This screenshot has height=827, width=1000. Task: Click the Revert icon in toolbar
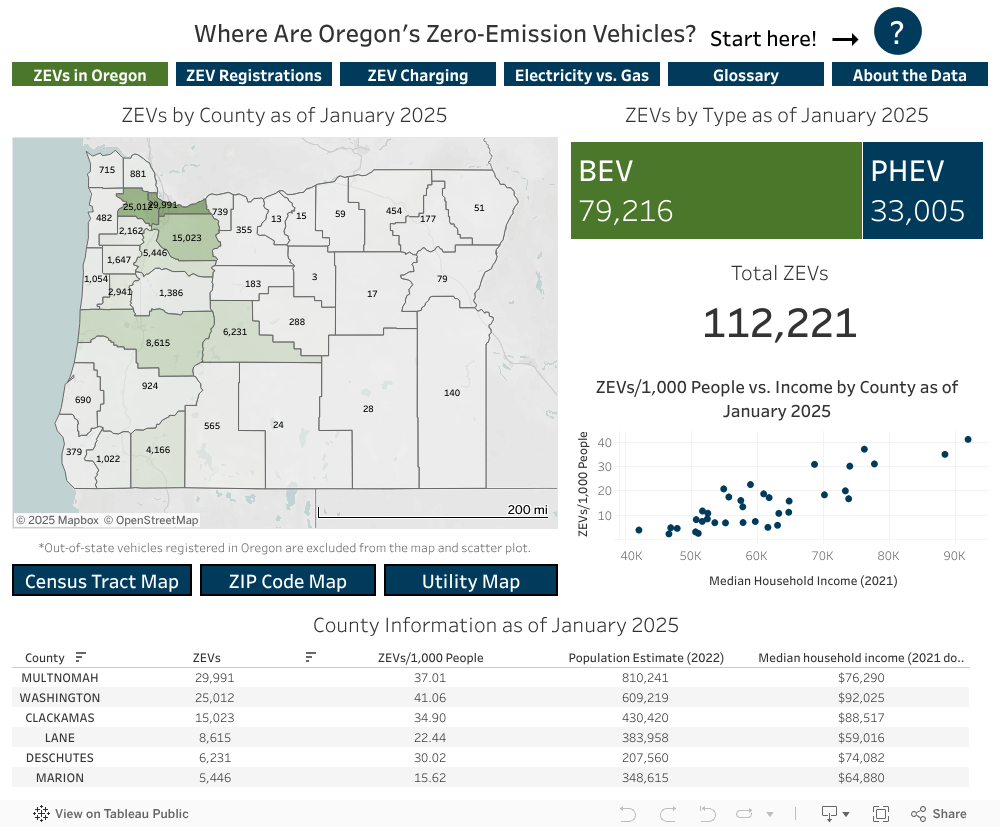pos(707,813)
